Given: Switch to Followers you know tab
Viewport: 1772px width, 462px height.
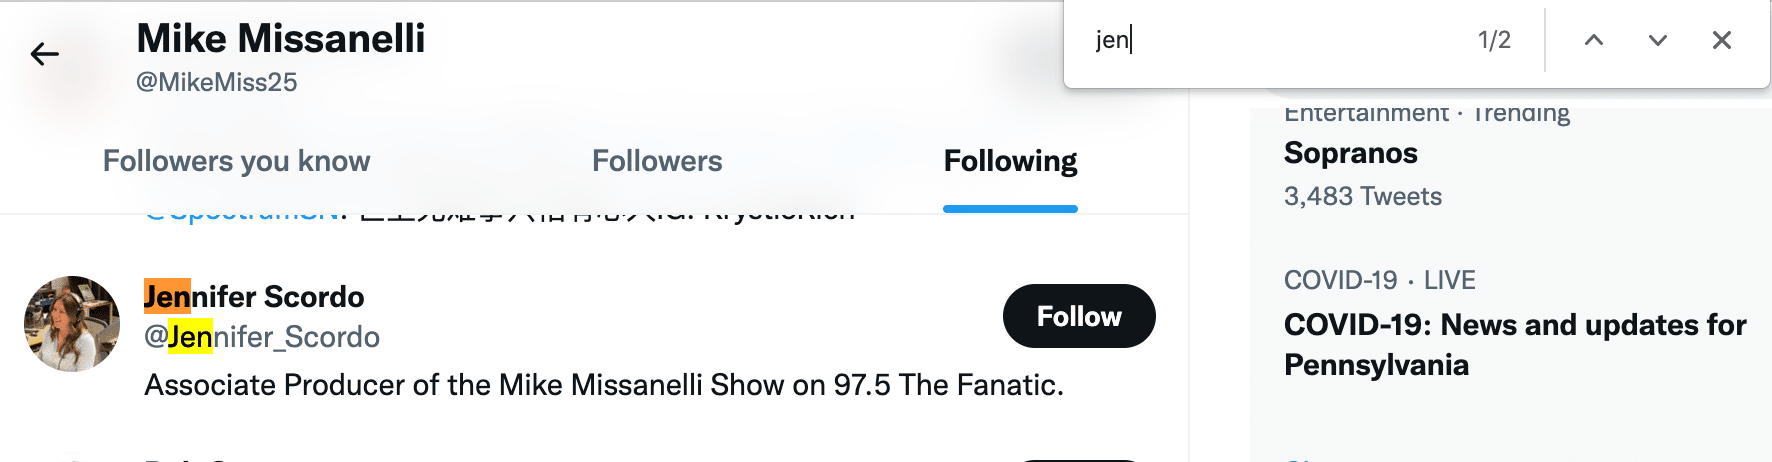Looking at the screenshot, I should point(237,161).
